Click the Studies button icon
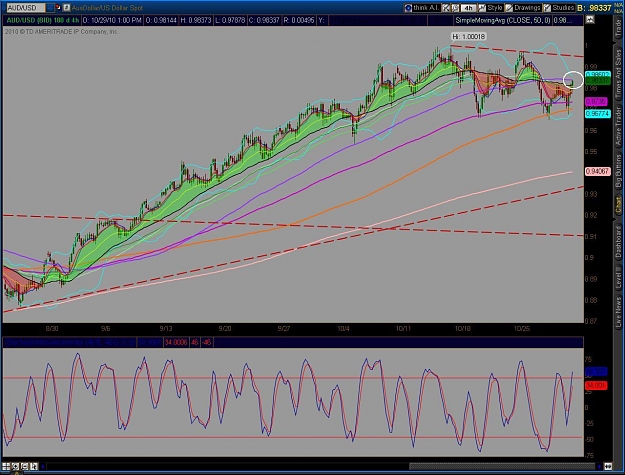The height and width of the screenshot is (475, 625). pyautogui.click(x=547, y=8)
